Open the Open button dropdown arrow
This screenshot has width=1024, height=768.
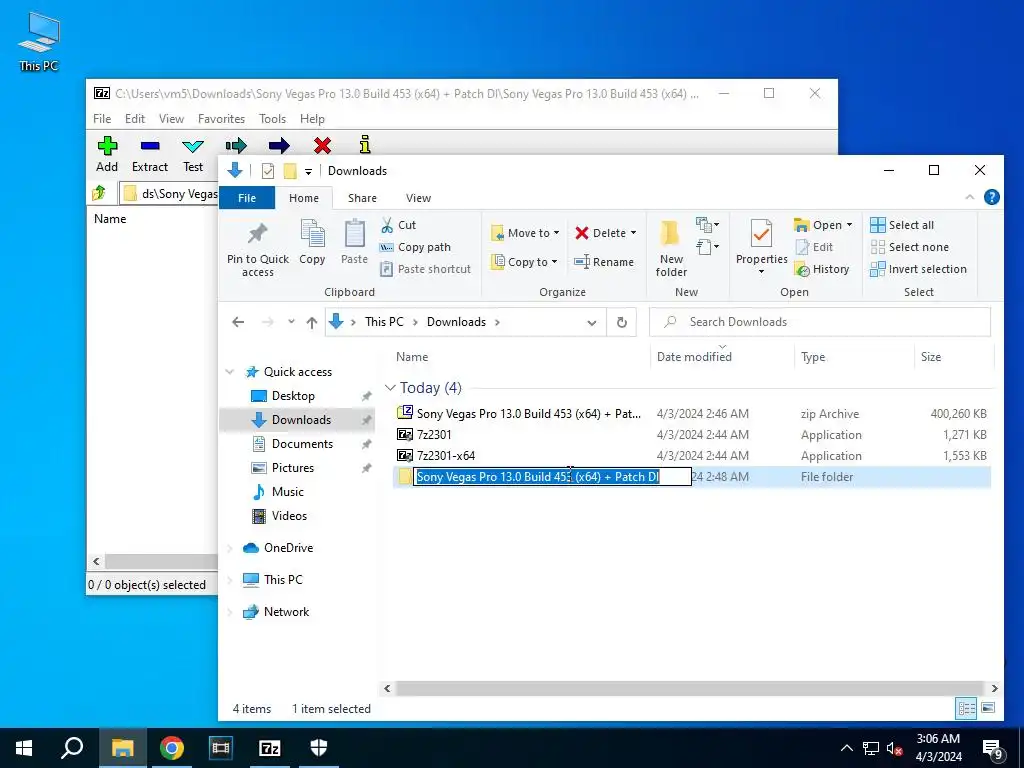point(849,225)
